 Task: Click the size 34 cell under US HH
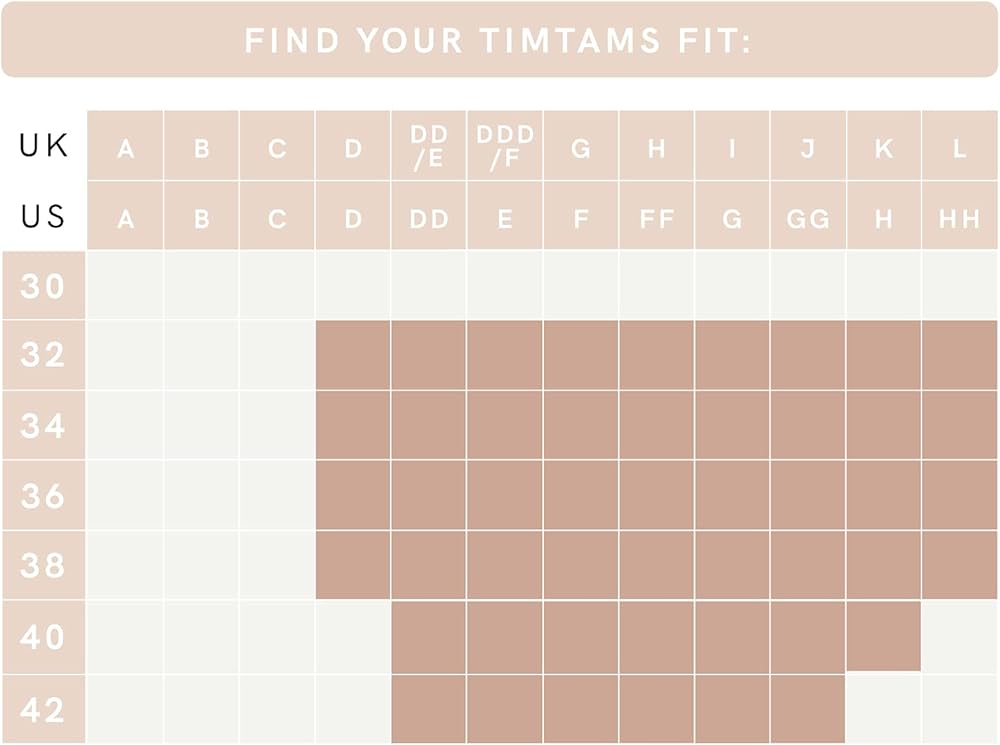tap(960, 425)
